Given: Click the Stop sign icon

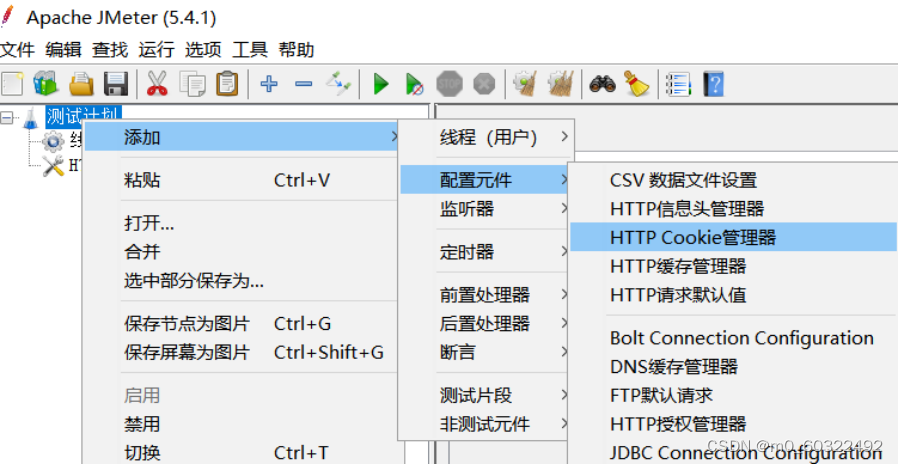Looking at the screenshot, I should tap(449, 84).
